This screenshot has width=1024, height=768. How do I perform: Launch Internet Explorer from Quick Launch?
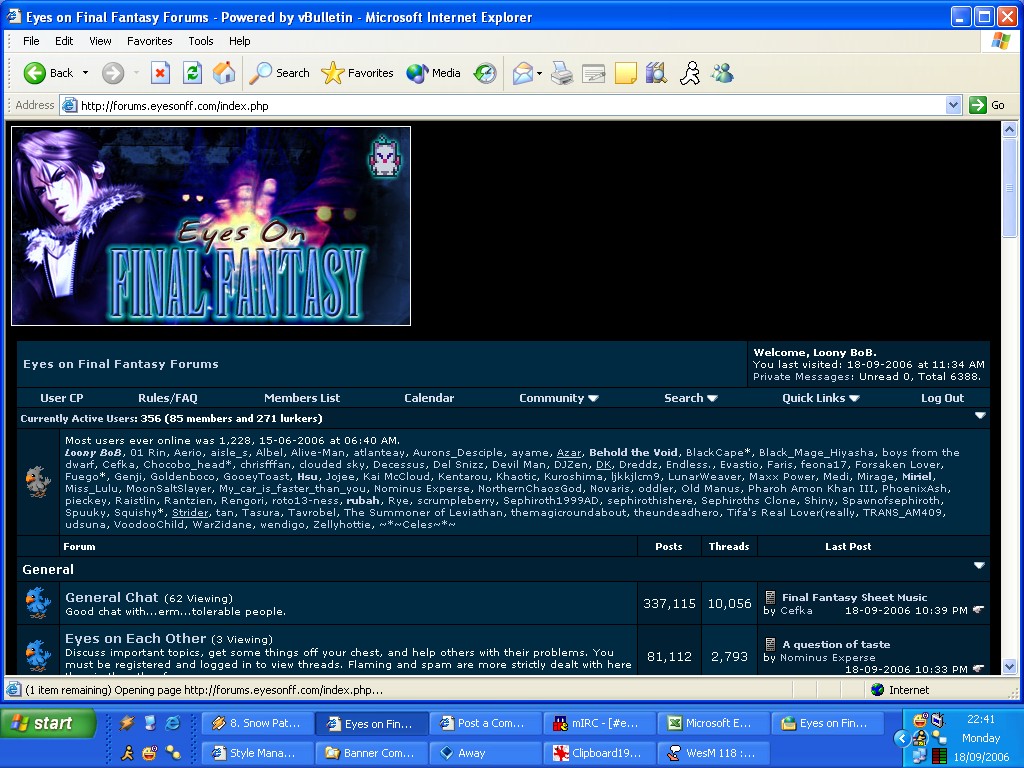[173, 723]
